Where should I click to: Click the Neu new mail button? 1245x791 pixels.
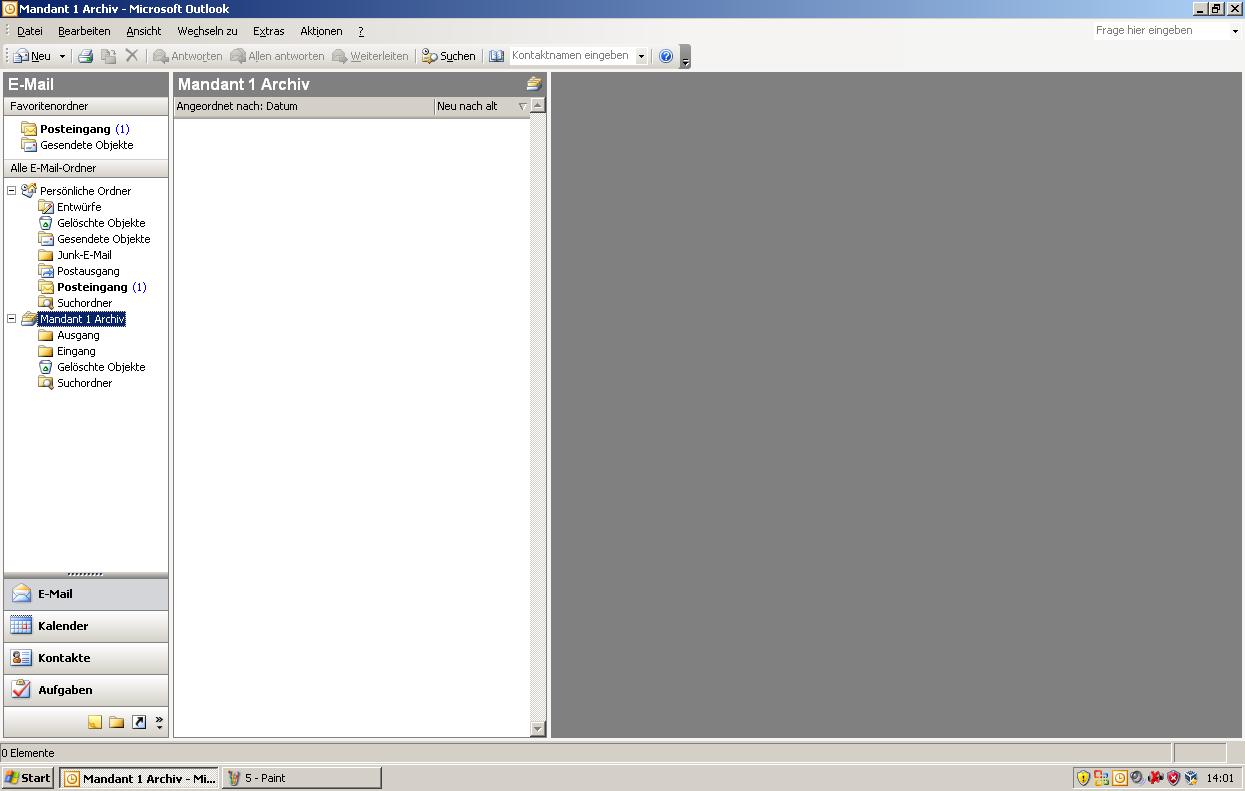(32, 56)
